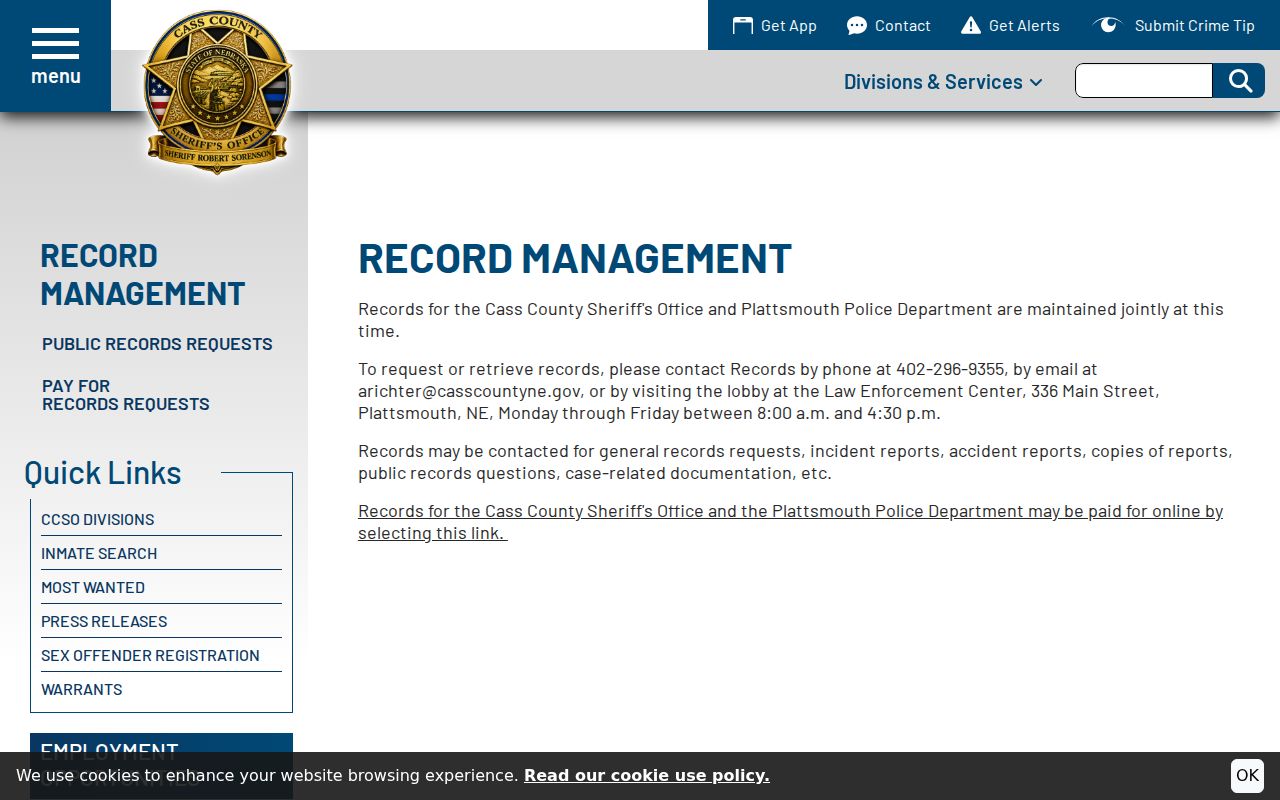Select Public Records Requests in sidebar
The height and width of the screenshot is (800, 1280).
[157, 344]
